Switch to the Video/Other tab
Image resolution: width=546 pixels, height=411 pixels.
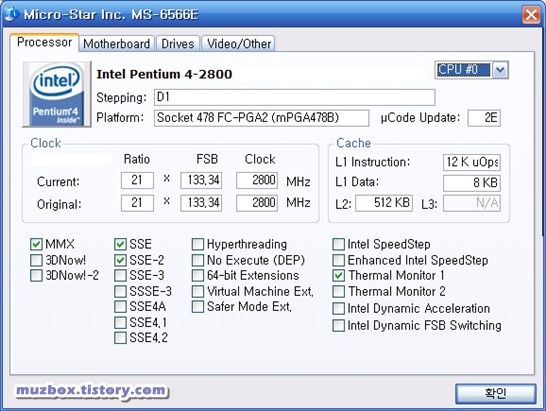click(239, 44)
